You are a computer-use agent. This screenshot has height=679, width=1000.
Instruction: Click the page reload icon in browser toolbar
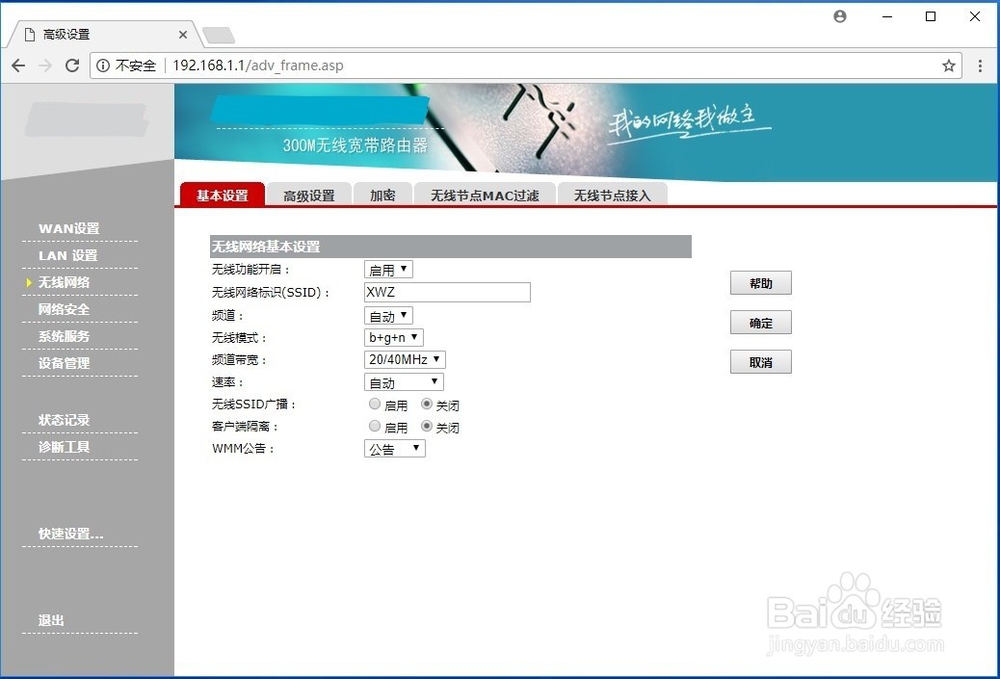click(x=71, y=65)
